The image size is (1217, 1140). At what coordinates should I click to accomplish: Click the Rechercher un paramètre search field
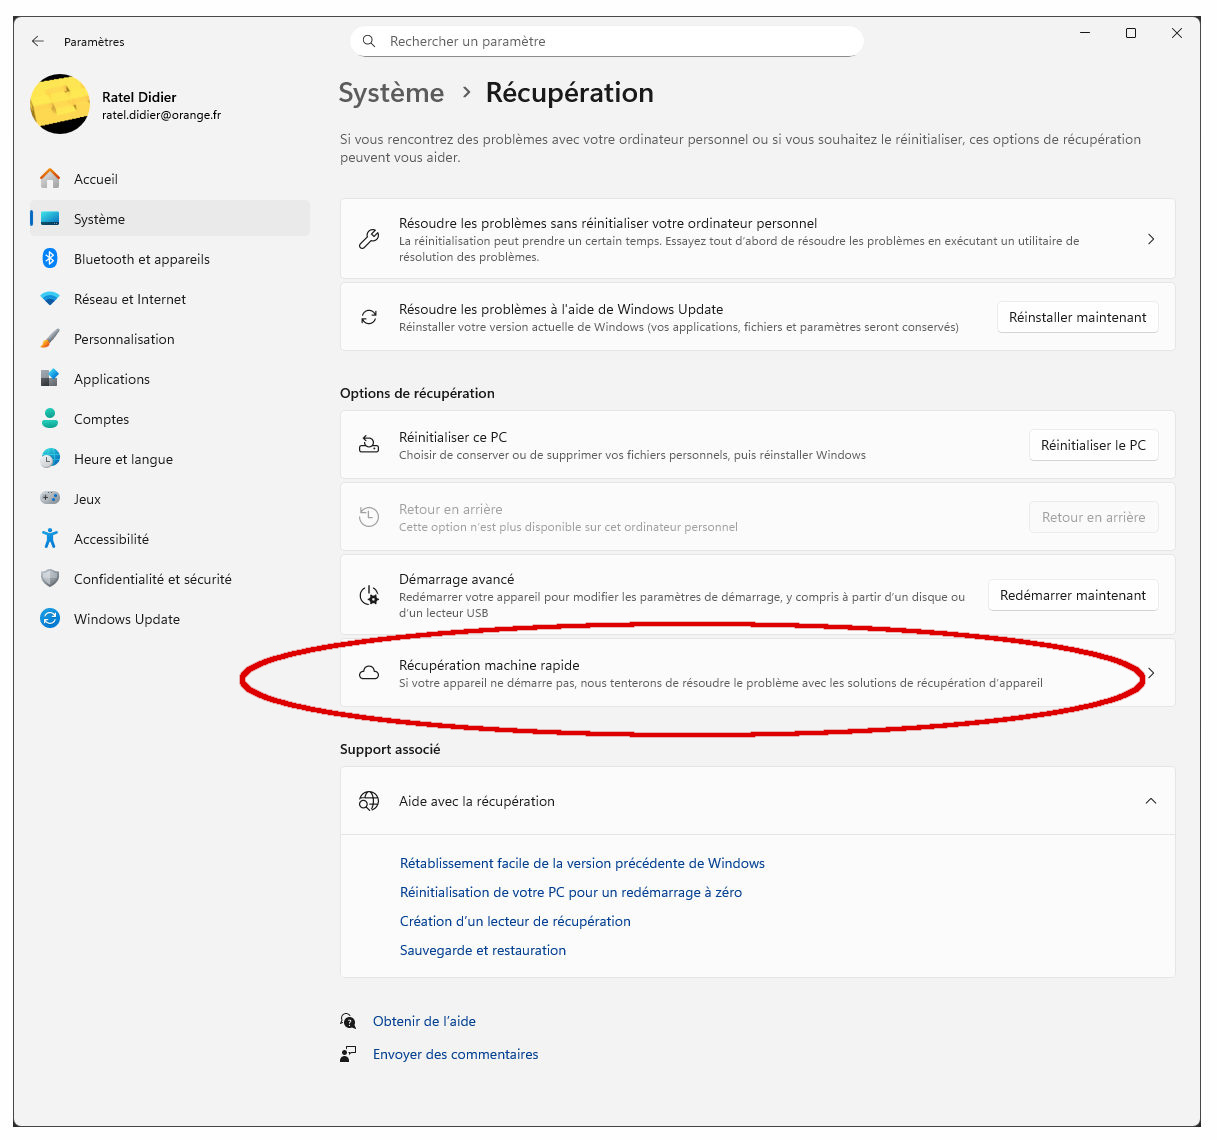tap(607, 41)
